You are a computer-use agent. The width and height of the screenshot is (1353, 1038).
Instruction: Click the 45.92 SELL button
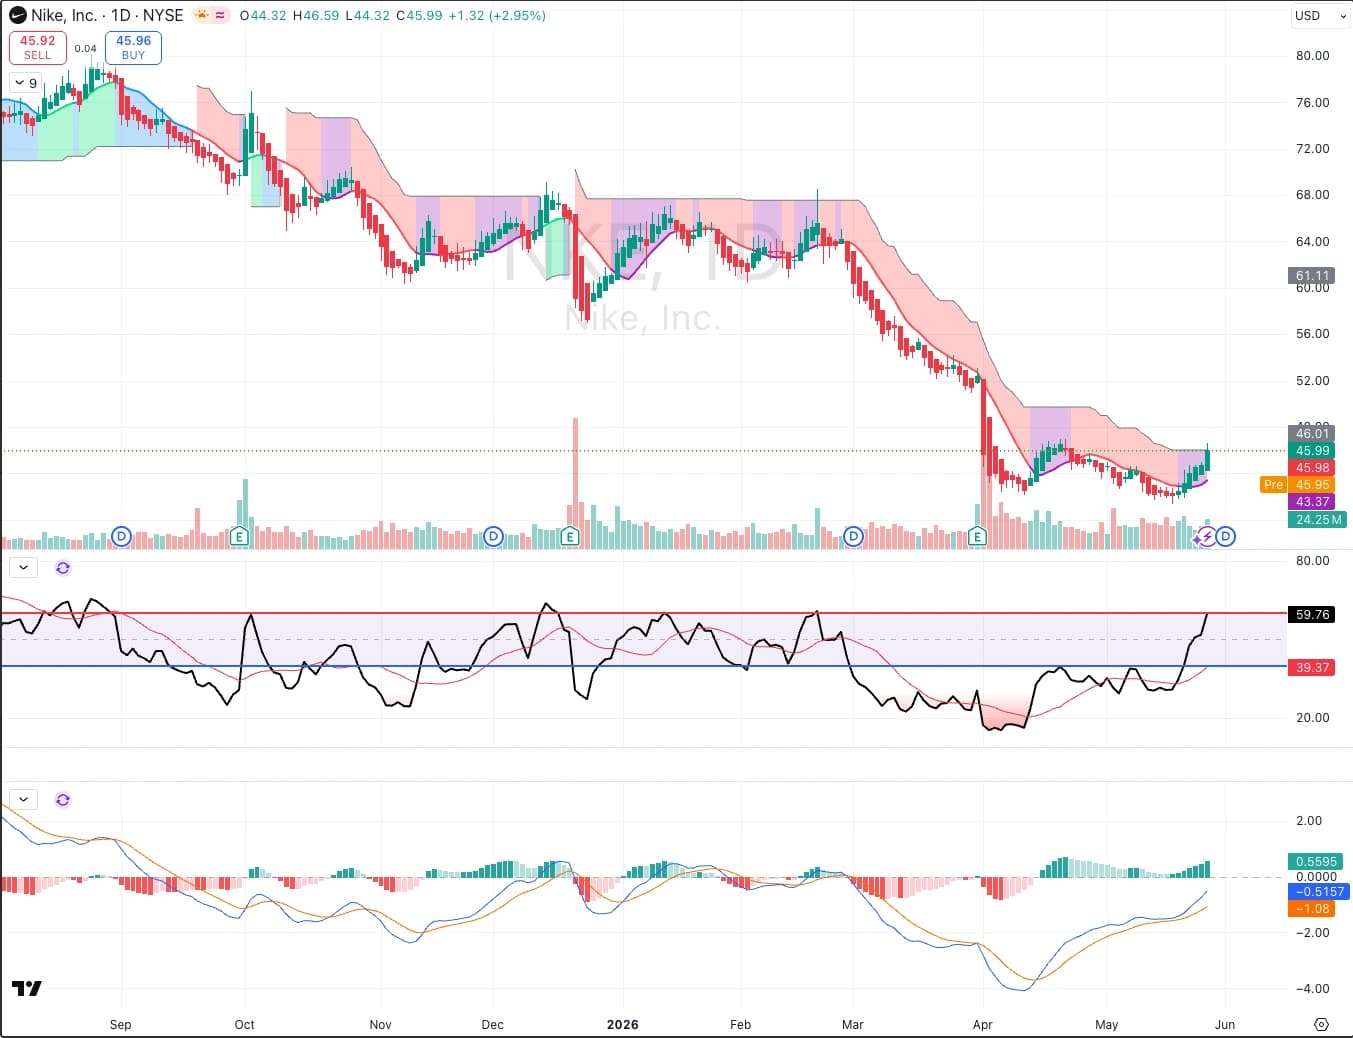coord(38,47)
